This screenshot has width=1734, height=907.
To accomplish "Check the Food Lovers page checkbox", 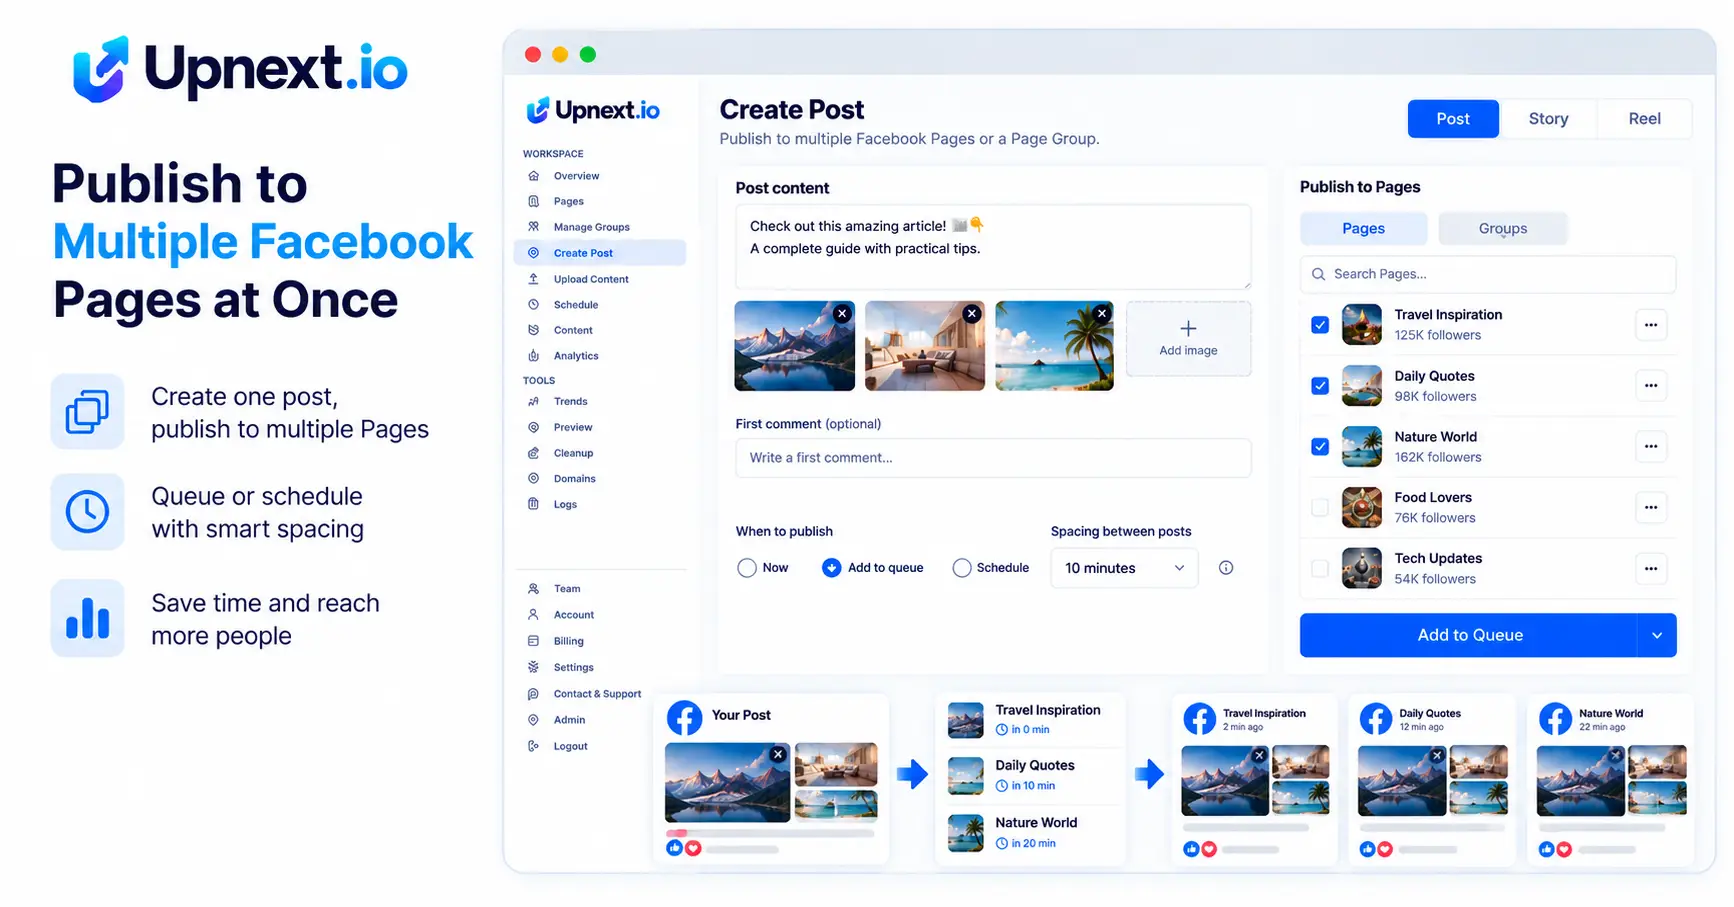I will pyautogui.click(x=1320, y=508).
